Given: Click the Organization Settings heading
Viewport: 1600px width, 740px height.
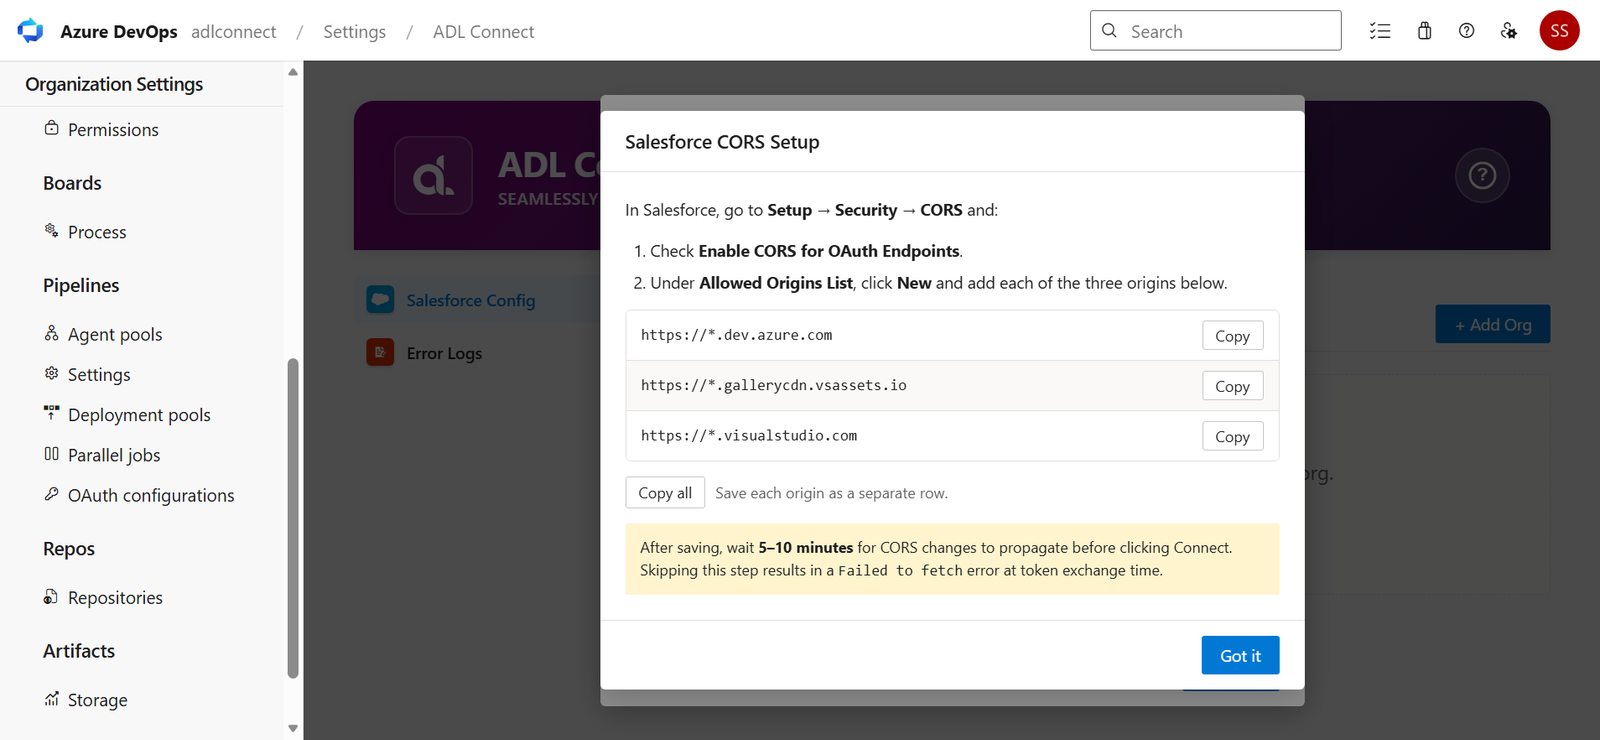Looking at the screenshot, I should [x=114, y=84].
